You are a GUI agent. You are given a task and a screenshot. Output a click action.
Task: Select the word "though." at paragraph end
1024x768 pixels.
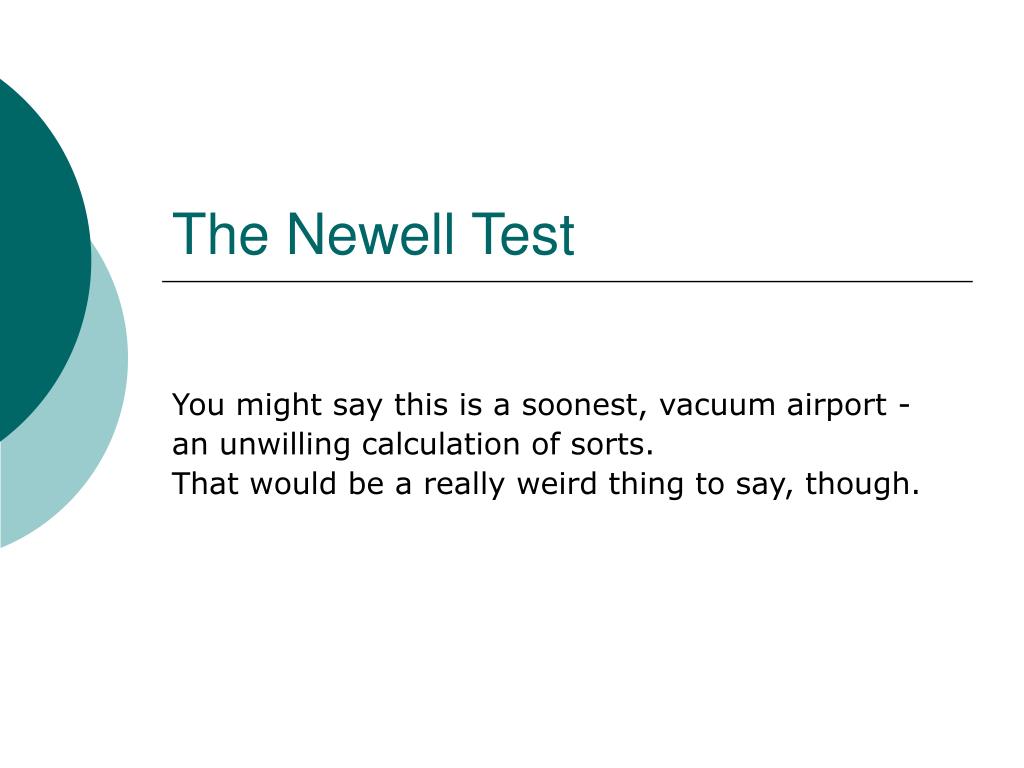(x=862, y=485)
